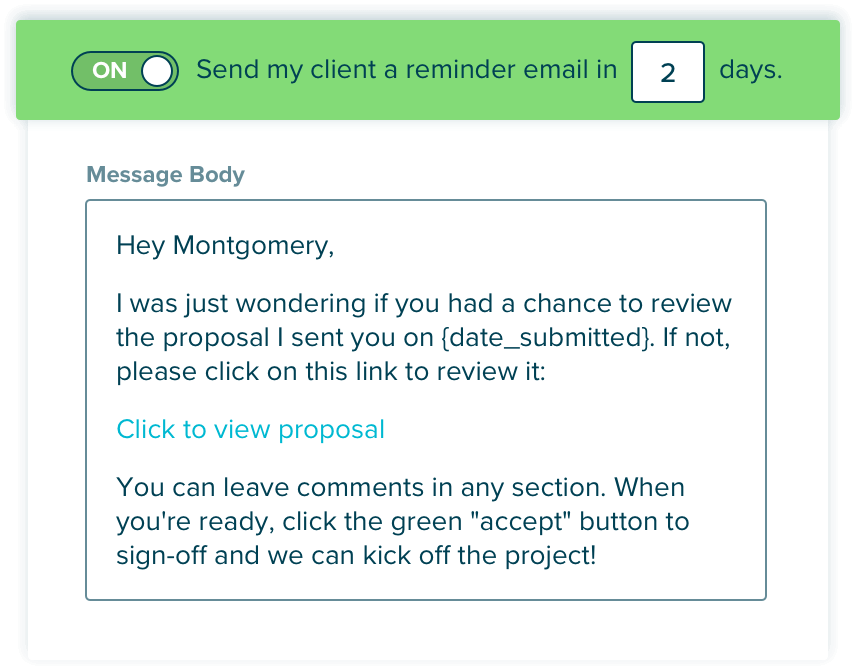Click the "Message Body" field label
The image size is (856, 672).
click(x=165, y=175)
